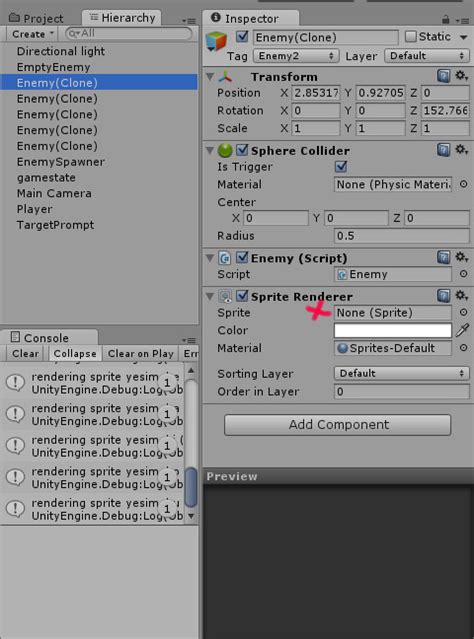This screenshot has height=639, width=474.
Task: Click the Position X value field
Action: (315, 93)
